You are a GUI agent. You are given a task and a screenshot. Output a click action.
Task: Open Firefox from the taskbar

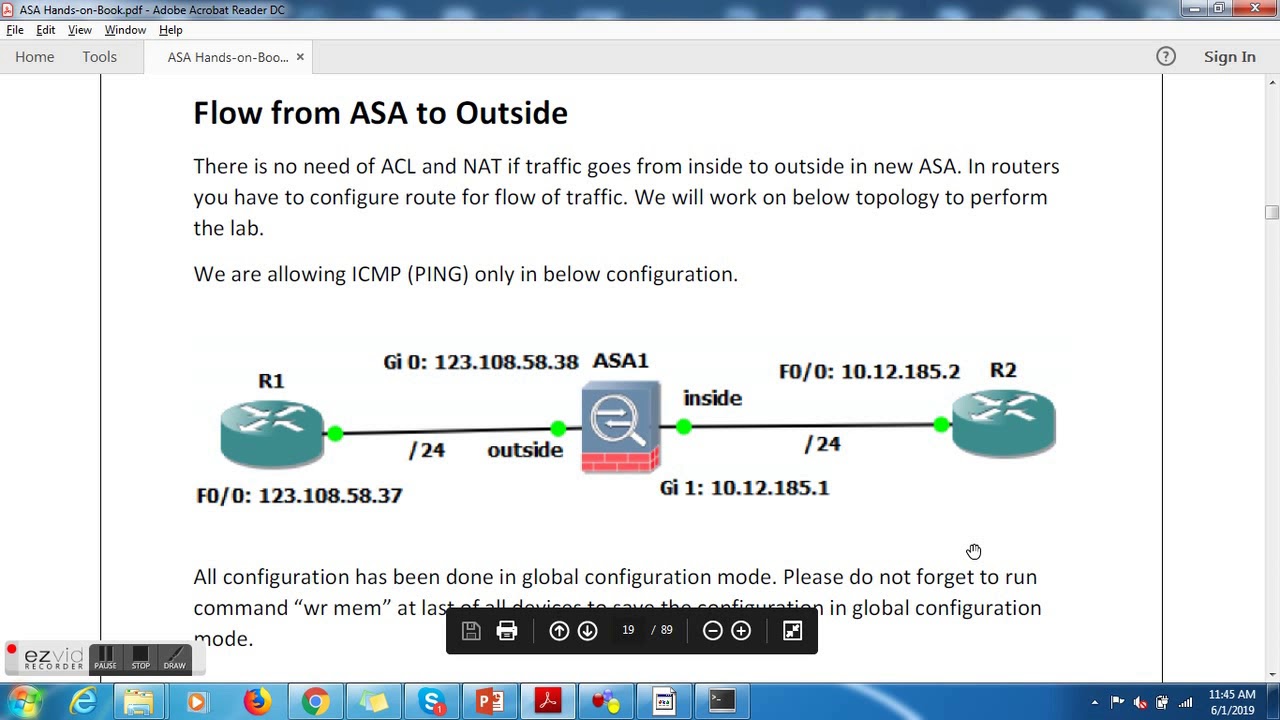pyautogui.click(x=256, y=702)
